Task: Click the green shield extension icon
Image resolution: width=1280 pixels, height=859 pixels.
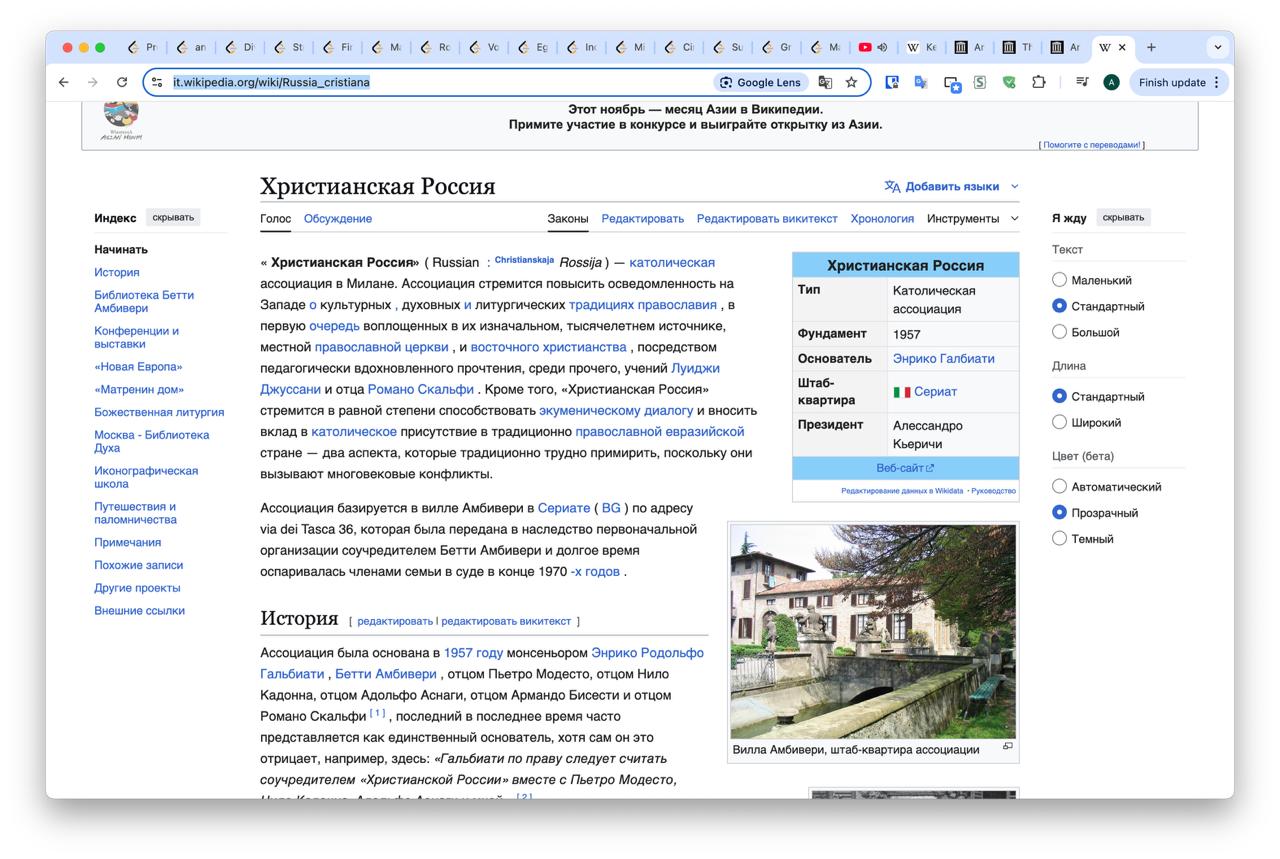Action: tap(1009, 82)
